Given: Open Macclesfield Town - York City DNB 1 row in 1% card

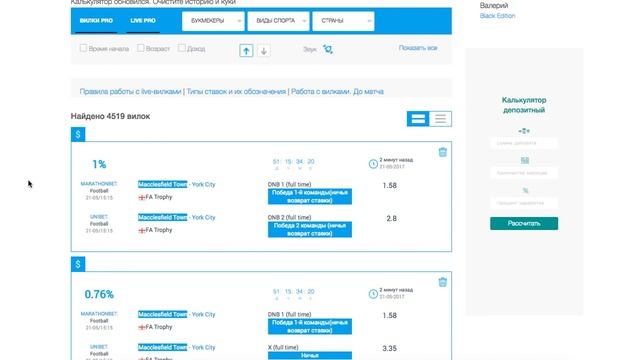Looking at the screenshot, I should 177,184.
